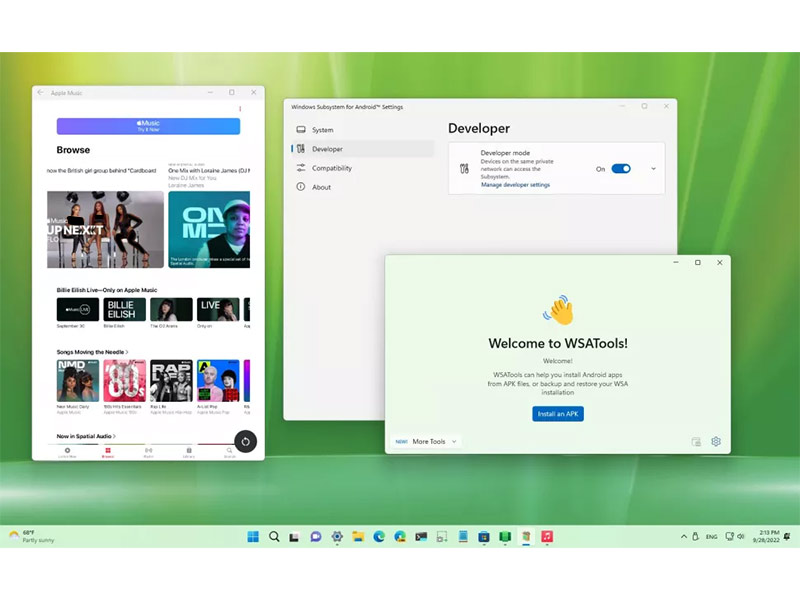Open the One Mix Loraine James artwork
Viewport: 800px width, 600px height.
click(x=209, y=230)
